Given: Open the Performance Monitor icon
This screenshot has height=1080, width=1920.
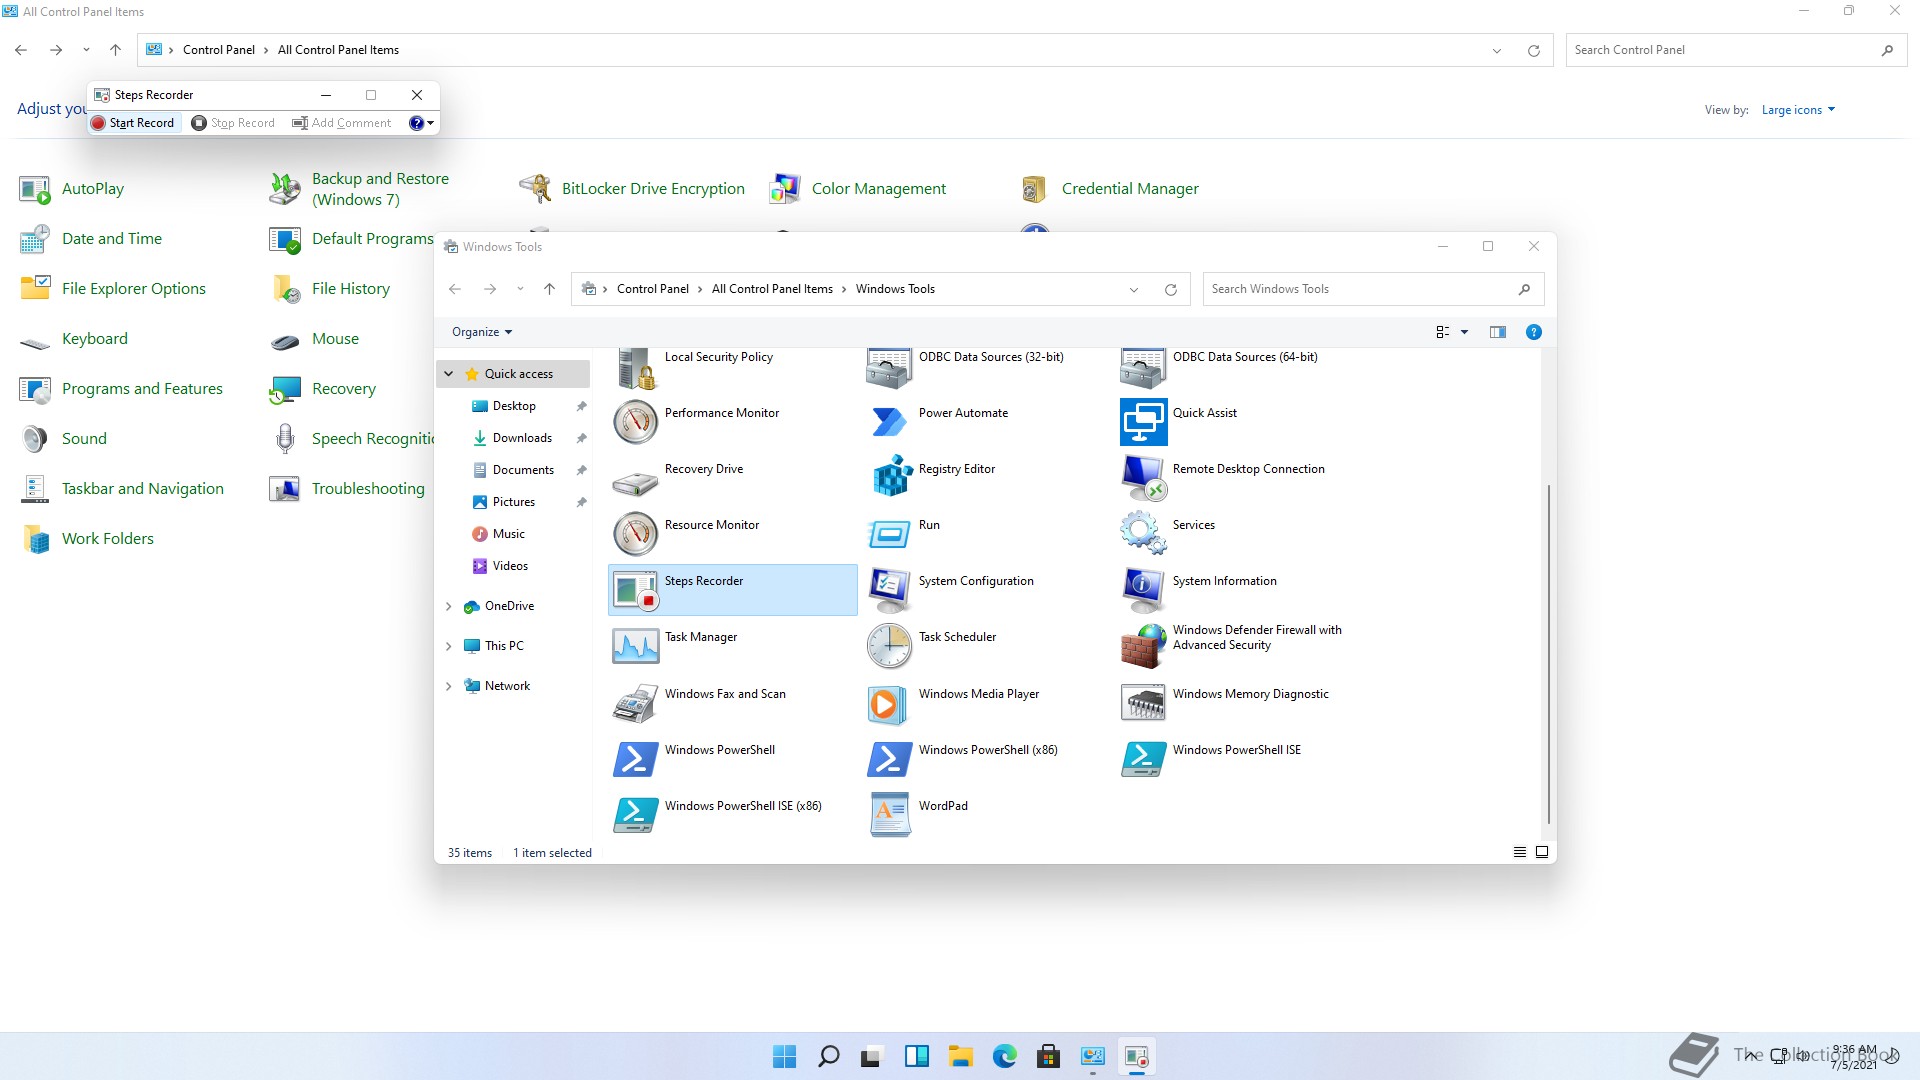Looking at the screenshot, I should pos(635,422).
